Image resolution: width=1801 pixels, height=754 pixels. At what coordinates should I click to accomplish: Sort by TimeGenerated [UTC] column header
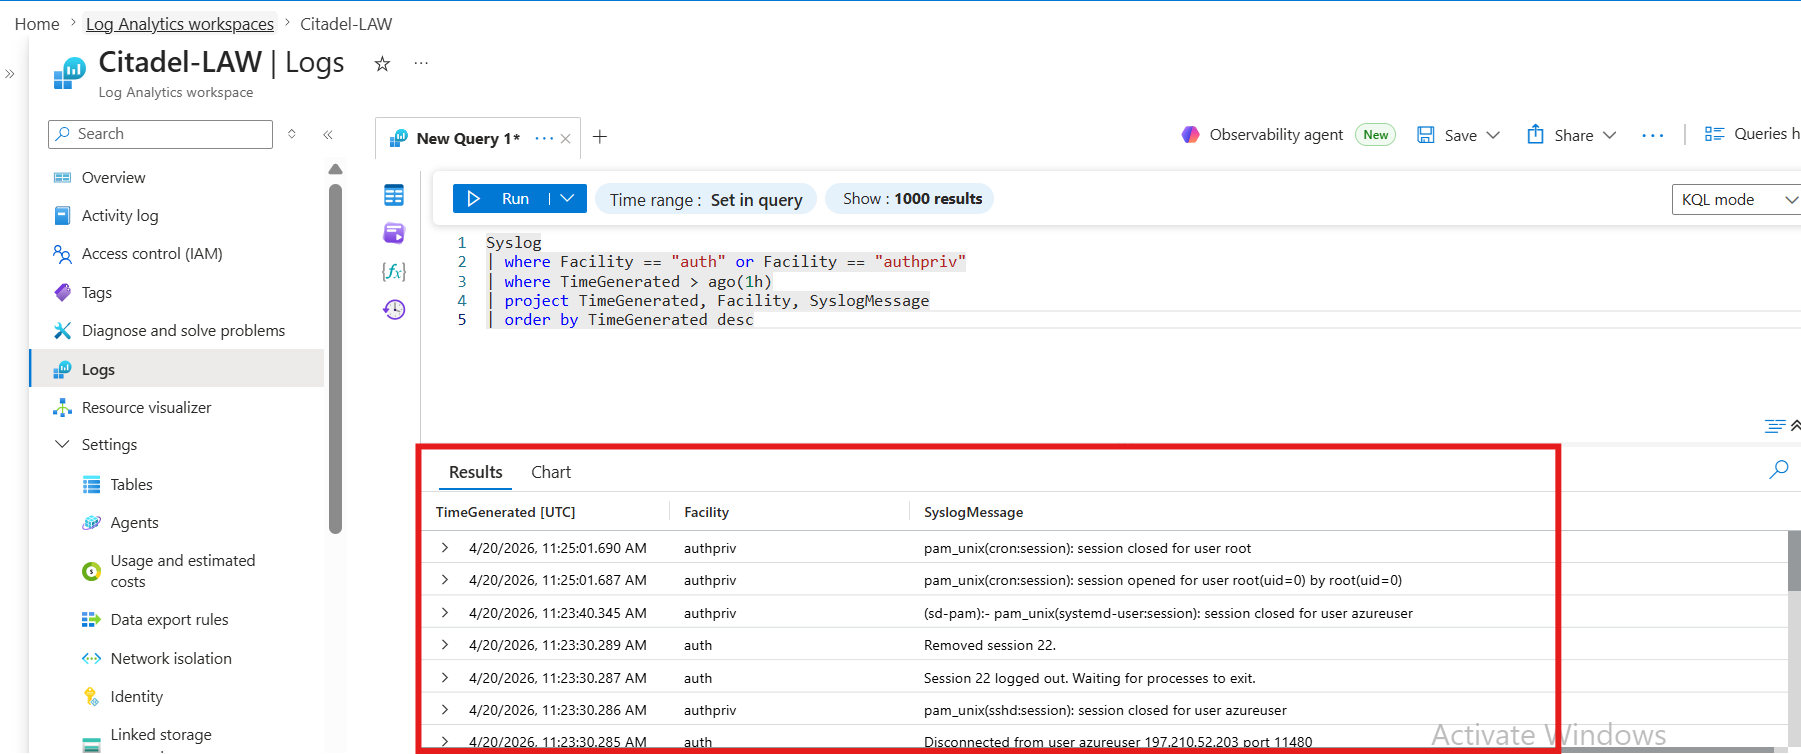point(505,512)
